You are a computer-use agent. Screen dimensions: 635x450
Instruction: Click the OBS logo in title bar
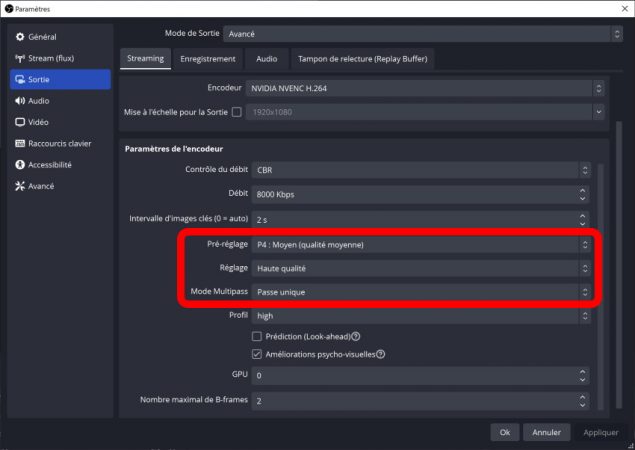(9, 9)
